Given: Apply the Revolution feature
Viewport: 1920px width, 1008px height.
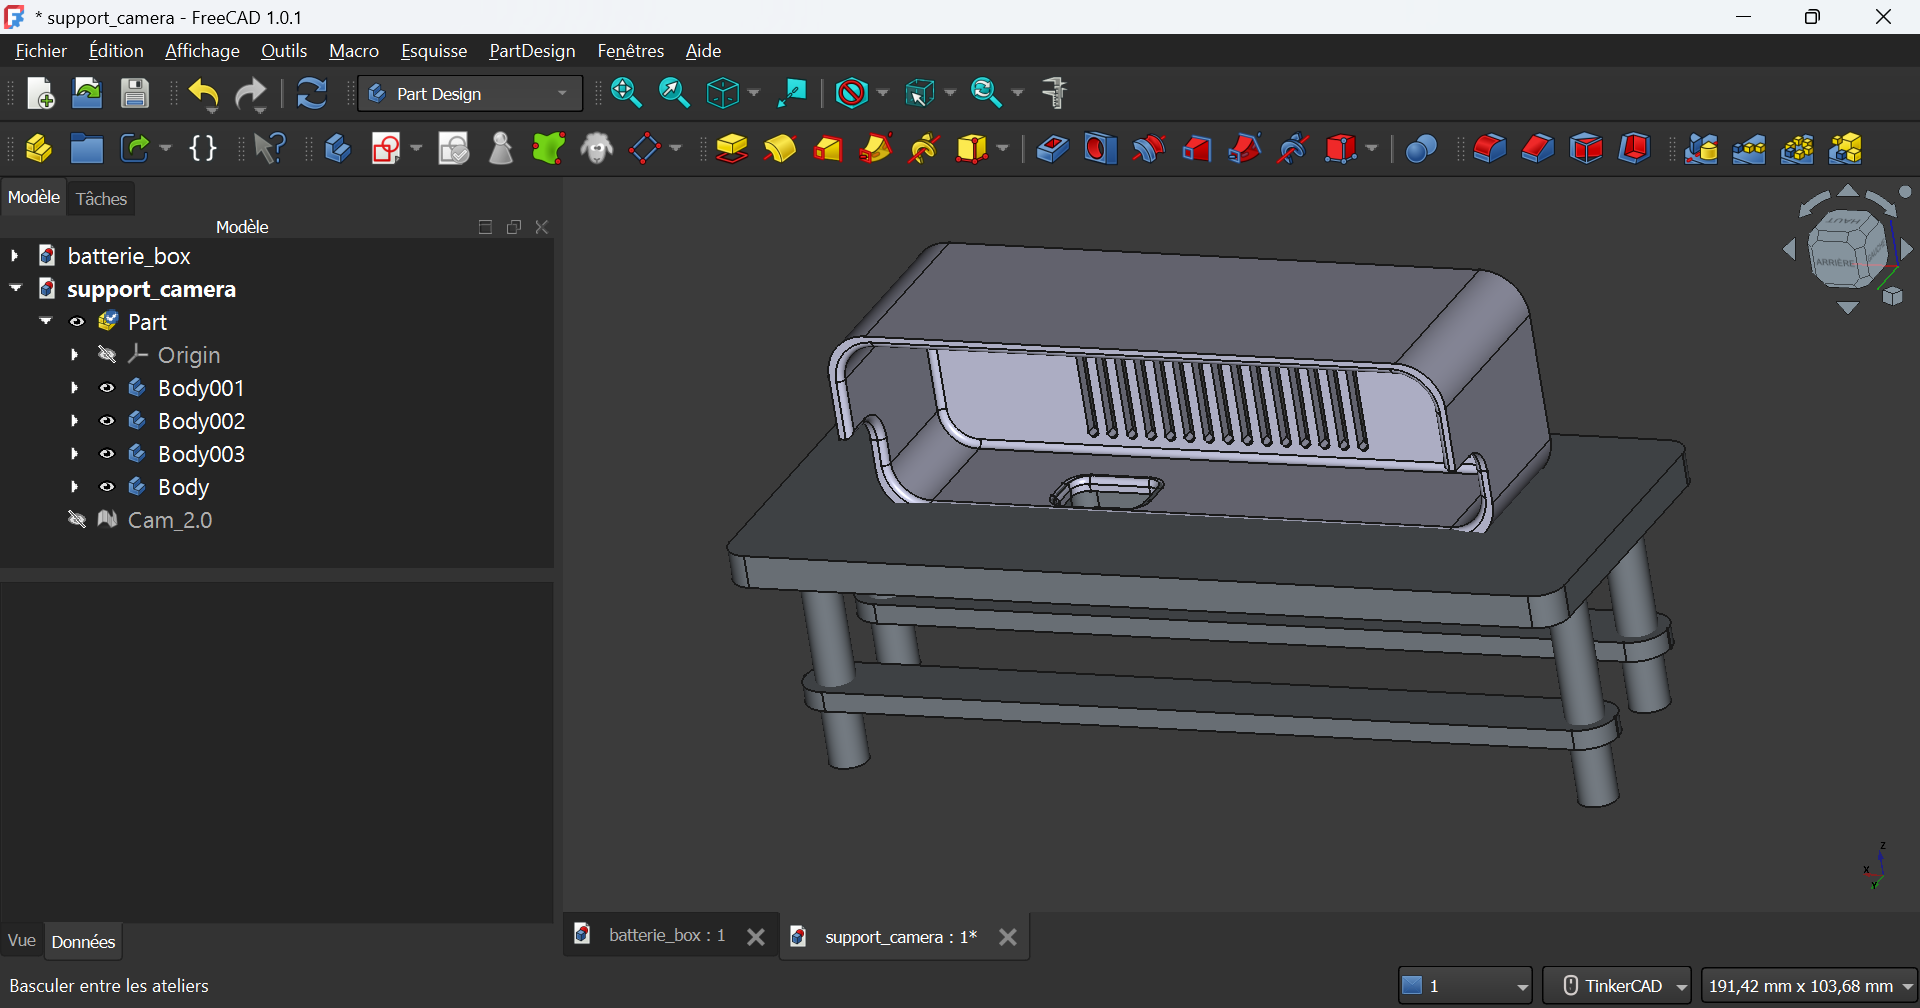Looking at the screenshot, I should 780,149.
